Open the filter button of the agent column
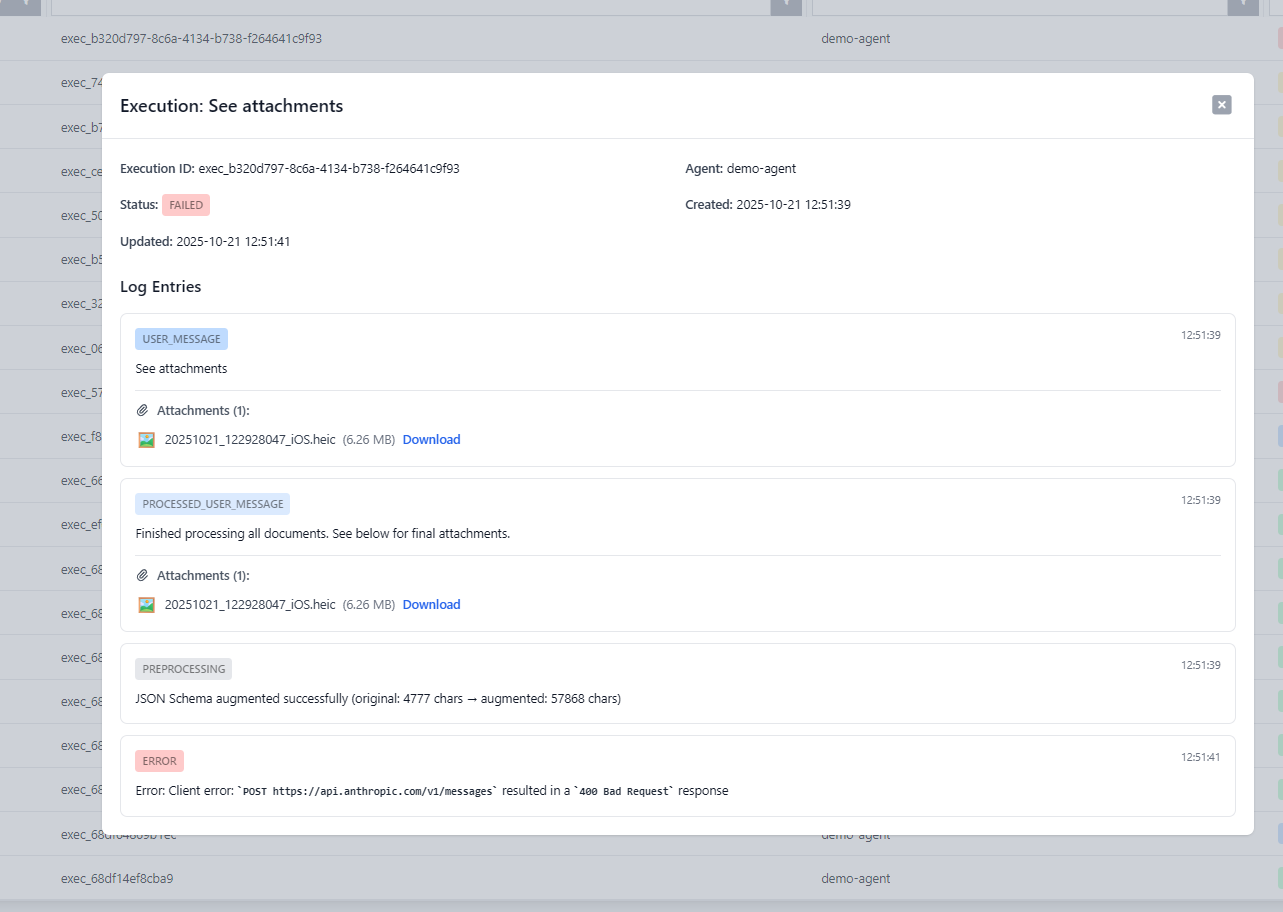This screenshot has width=1283, height=912. point(1242,6)
